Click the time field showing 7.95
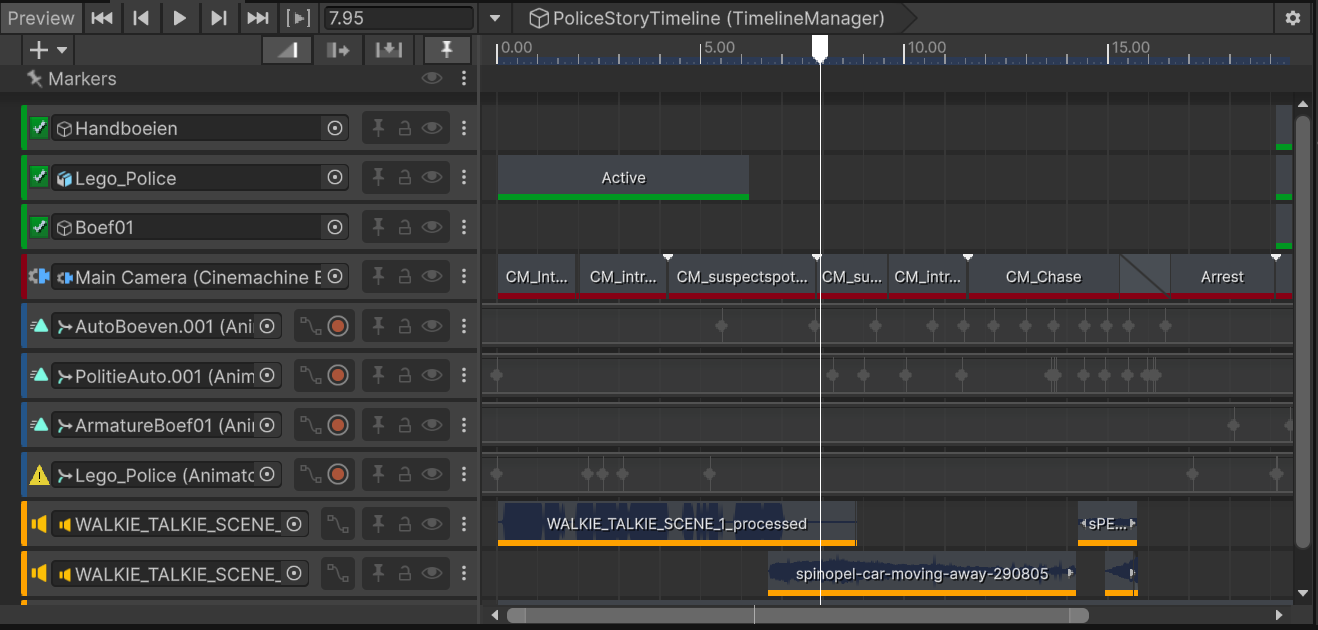Viewport: 1318px width, 630px height. click(x=398, y=18)
